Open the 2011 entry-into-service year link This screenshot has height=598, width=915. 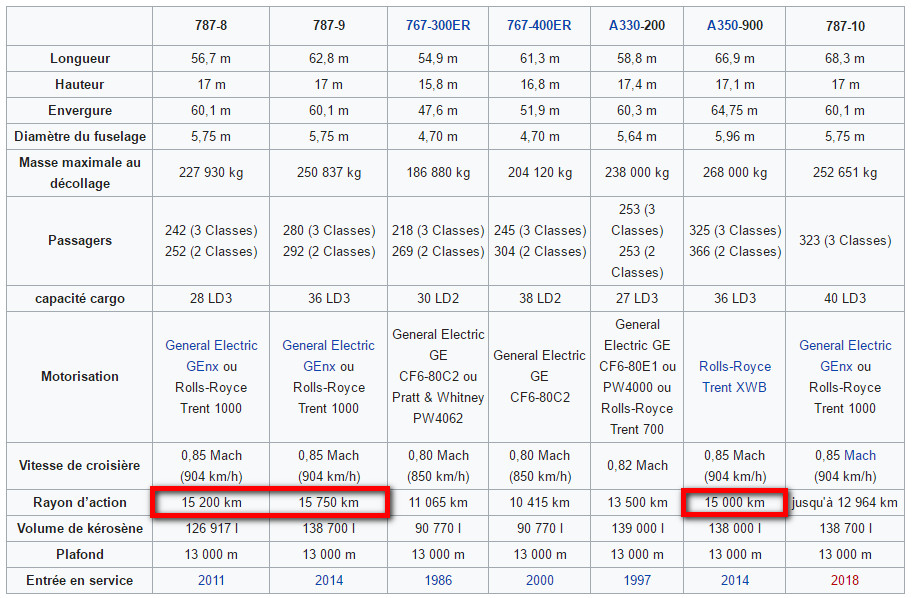pos(211,580)
